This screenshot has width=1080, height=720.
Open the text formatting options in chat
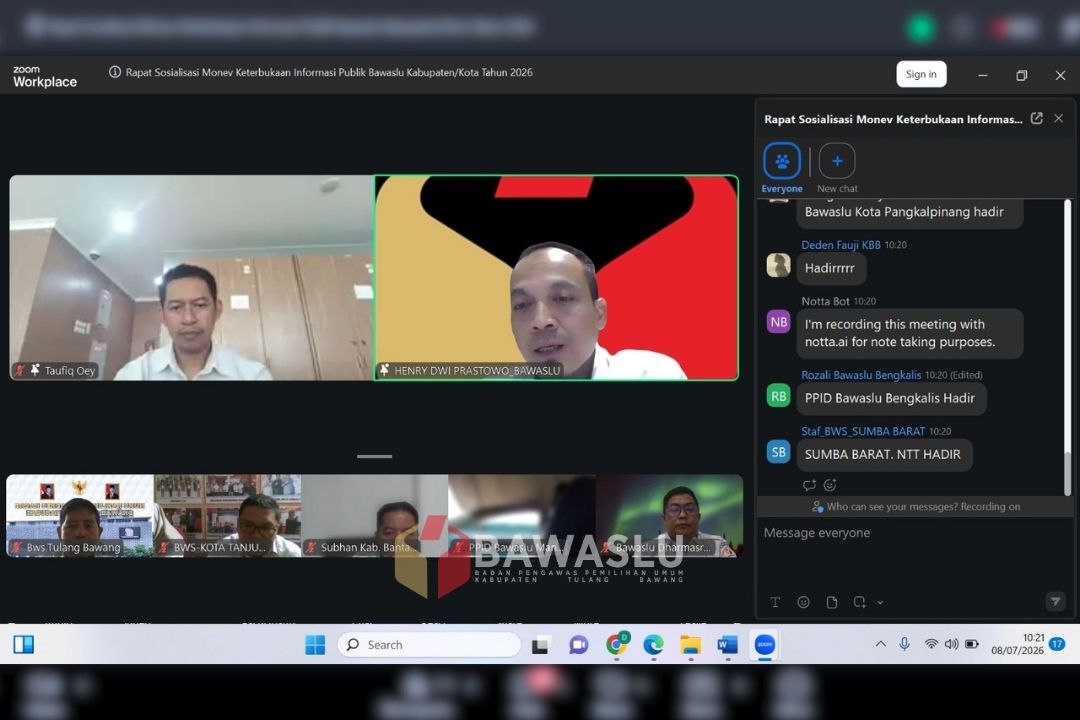[x=775, y=602]
